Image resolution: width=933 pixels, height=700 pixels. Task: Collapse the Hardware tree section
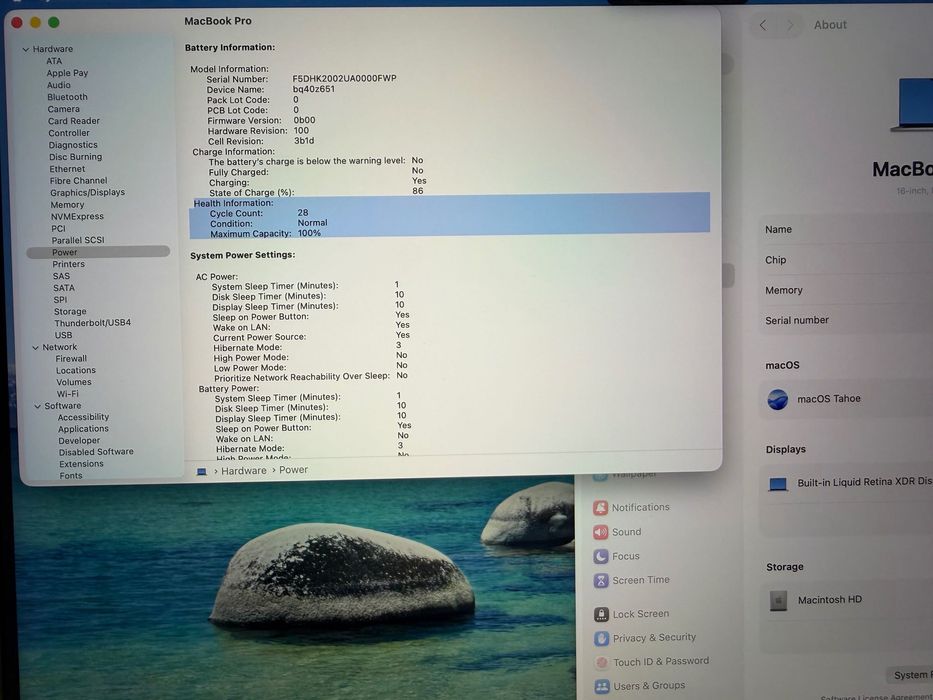click(x=26, y=49)
